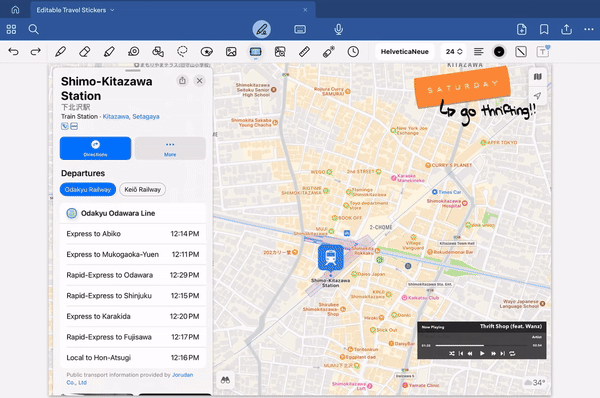600x398 pixels.
Task: Toggle shuffle in the music player
Action: pyautogui.click(x=452, y=353)
